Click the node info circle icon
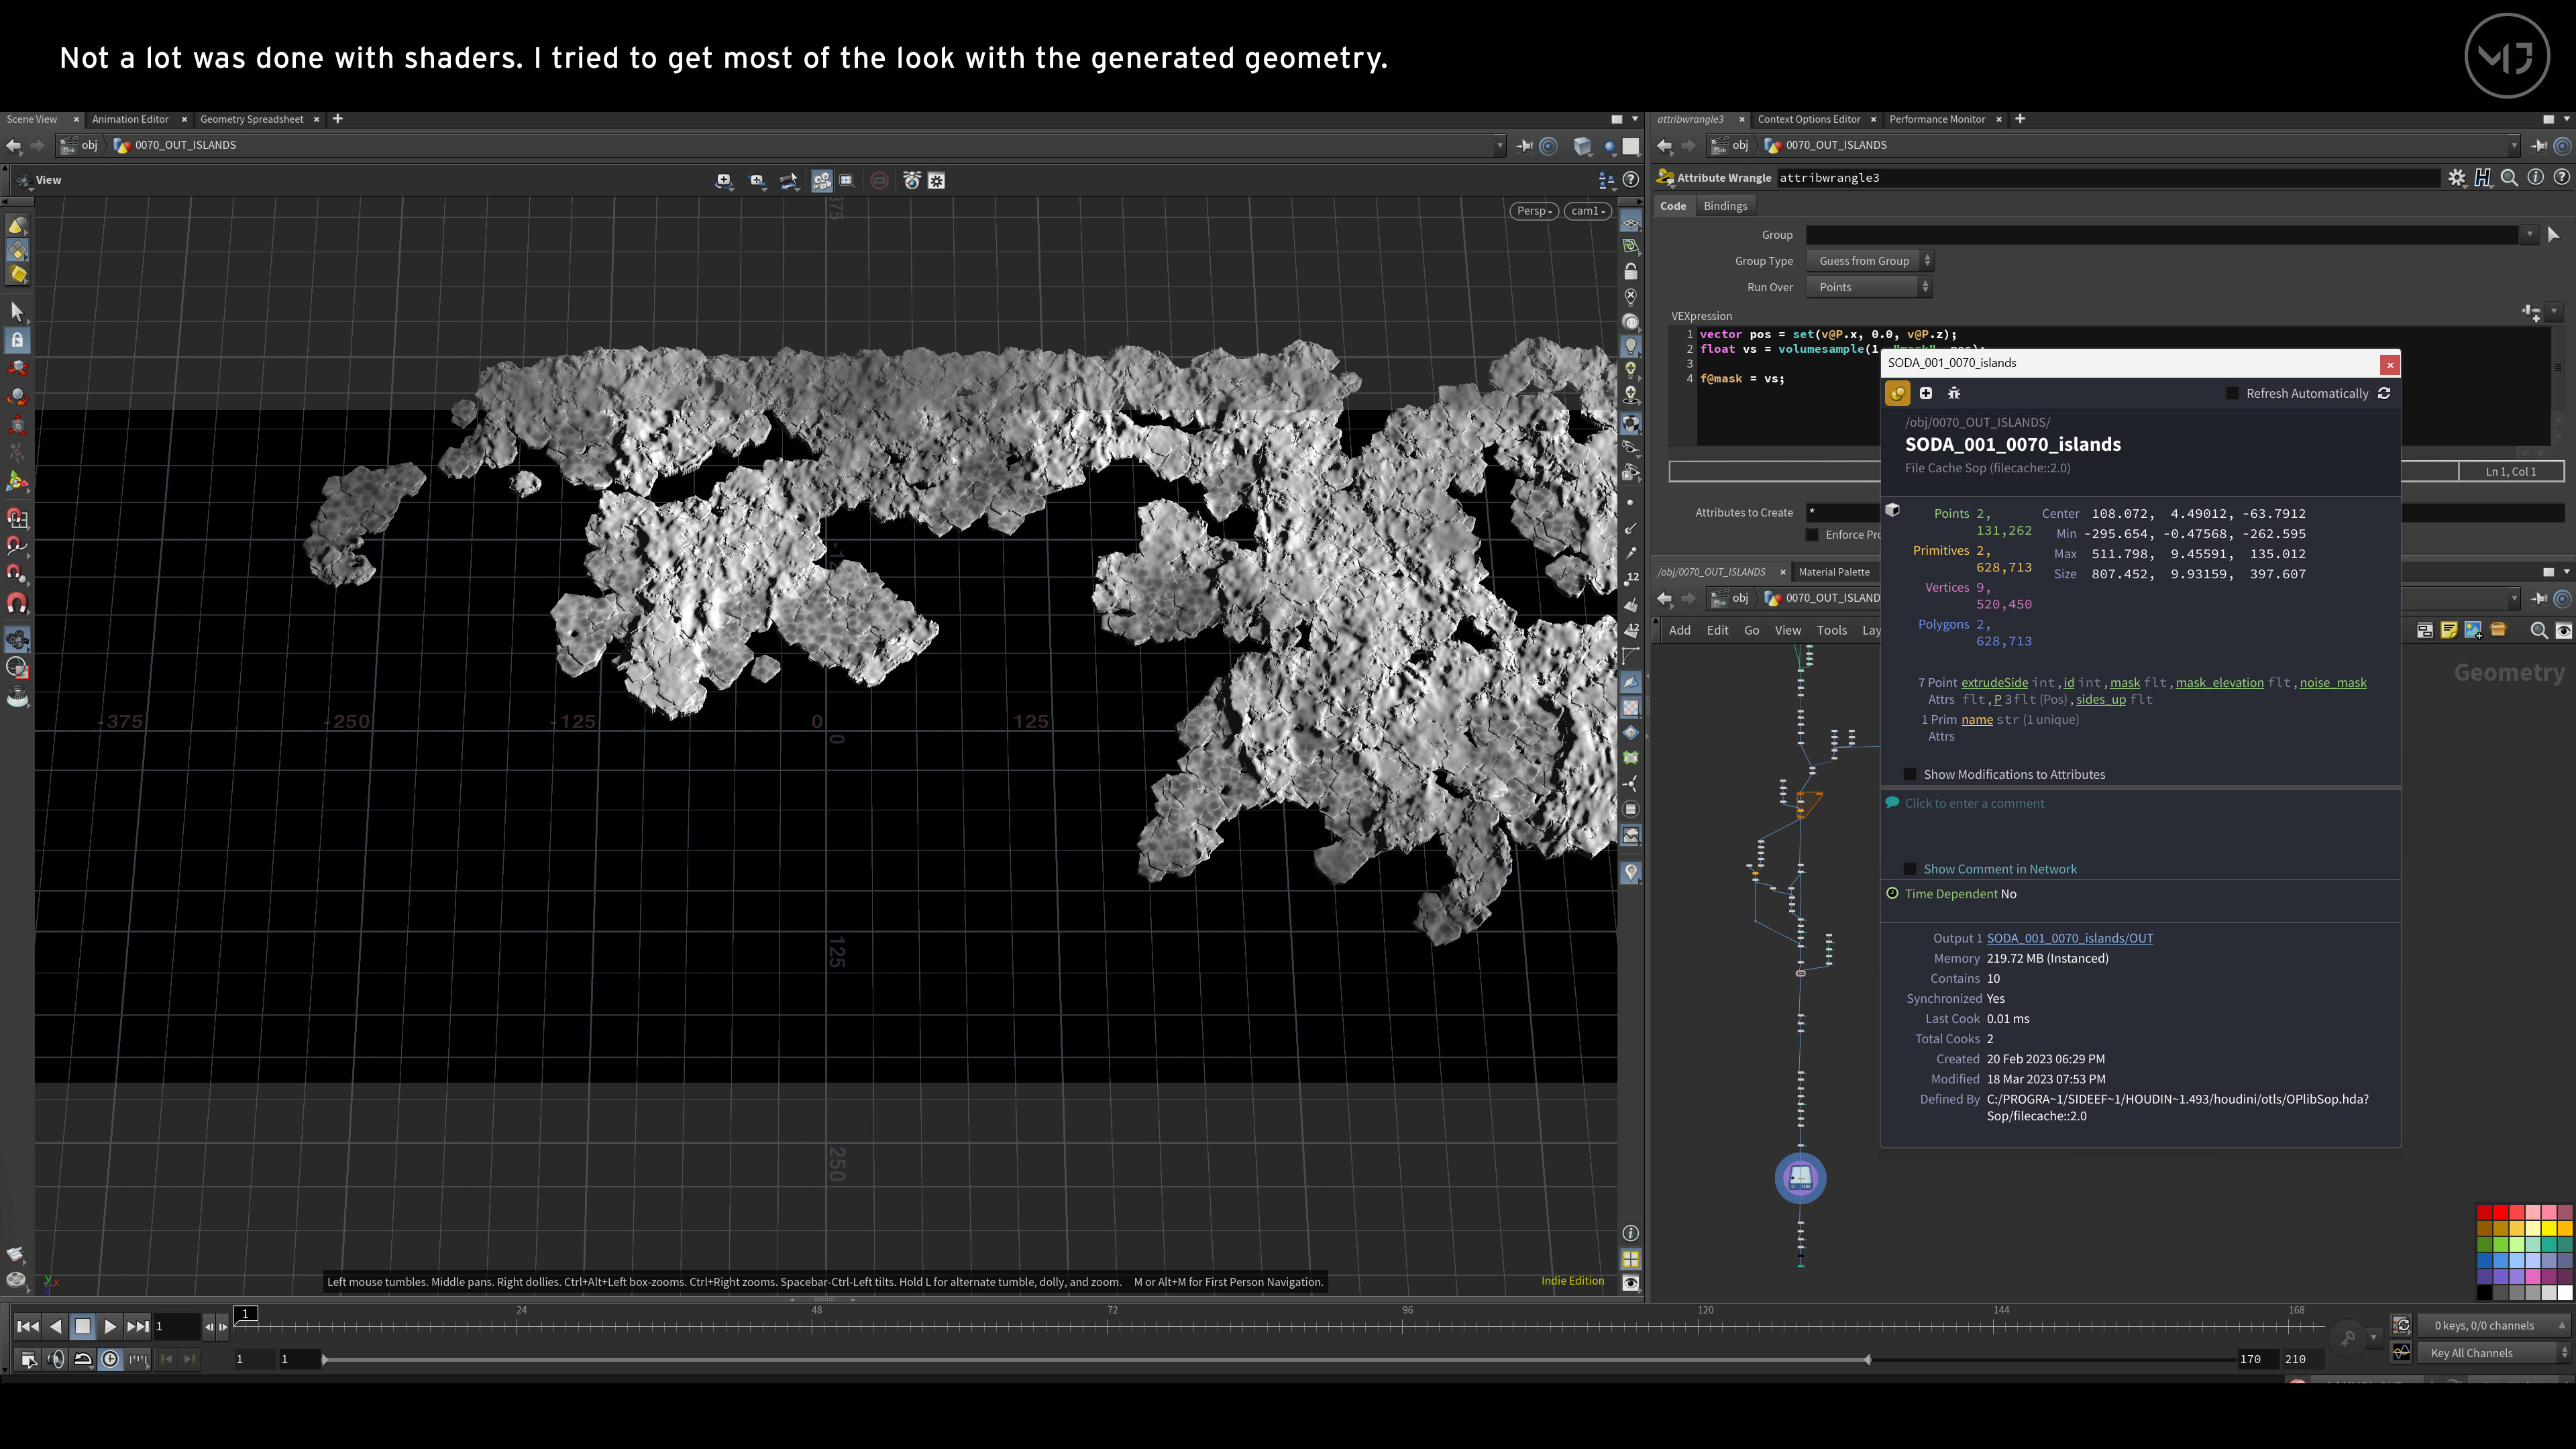The height and width of the screenshot is (1449, 2576). [x=2535, y=178]
